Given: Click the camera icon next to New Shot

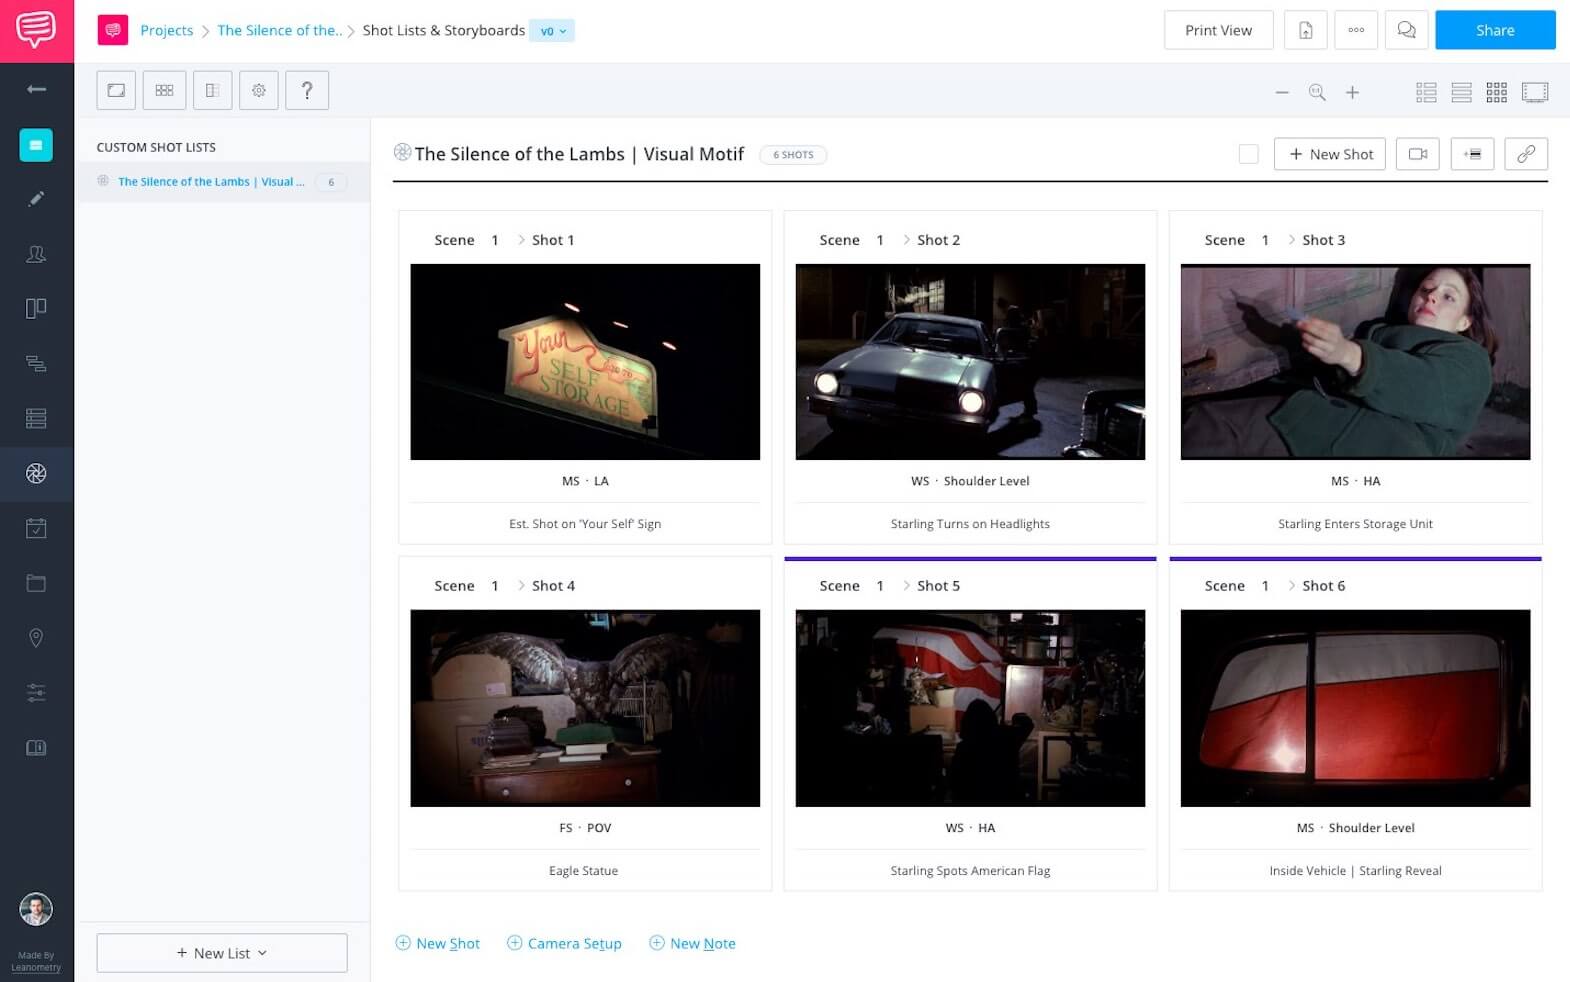Looking at the screenshot, I should [1417, 154].
